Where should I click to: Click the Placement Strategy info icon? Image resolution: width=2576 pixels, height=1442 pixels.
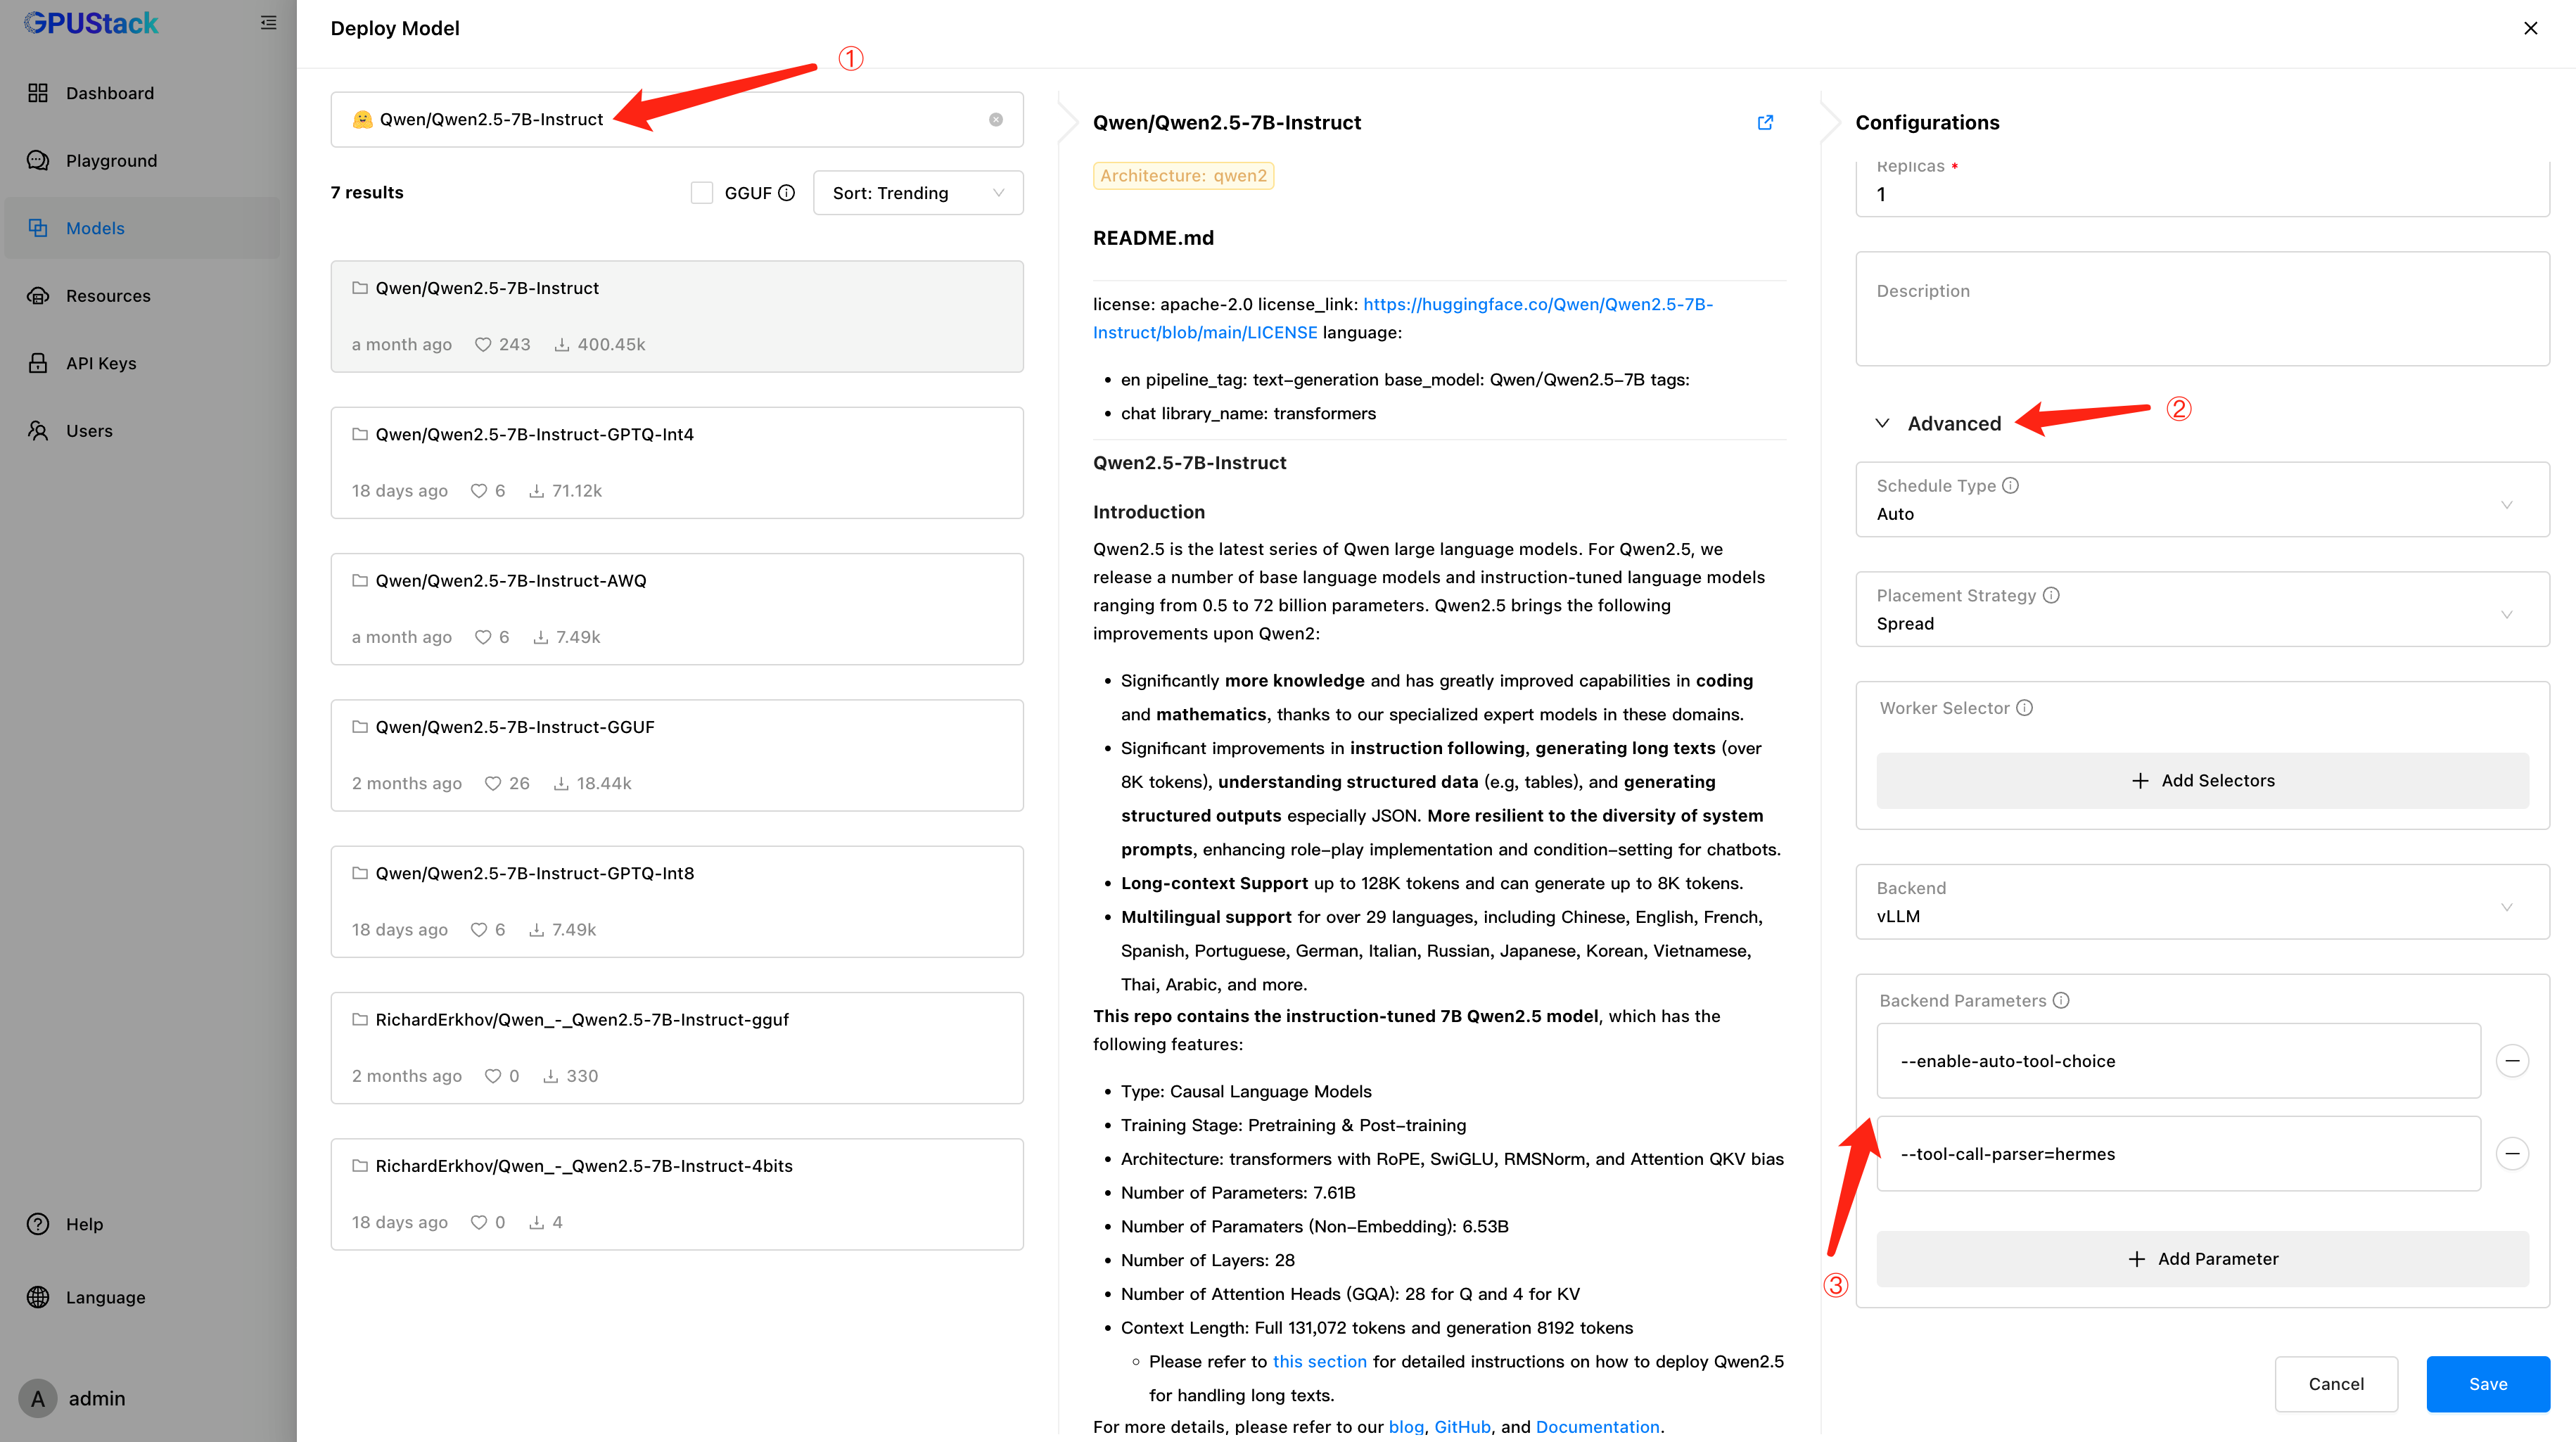click(2051, 596)
